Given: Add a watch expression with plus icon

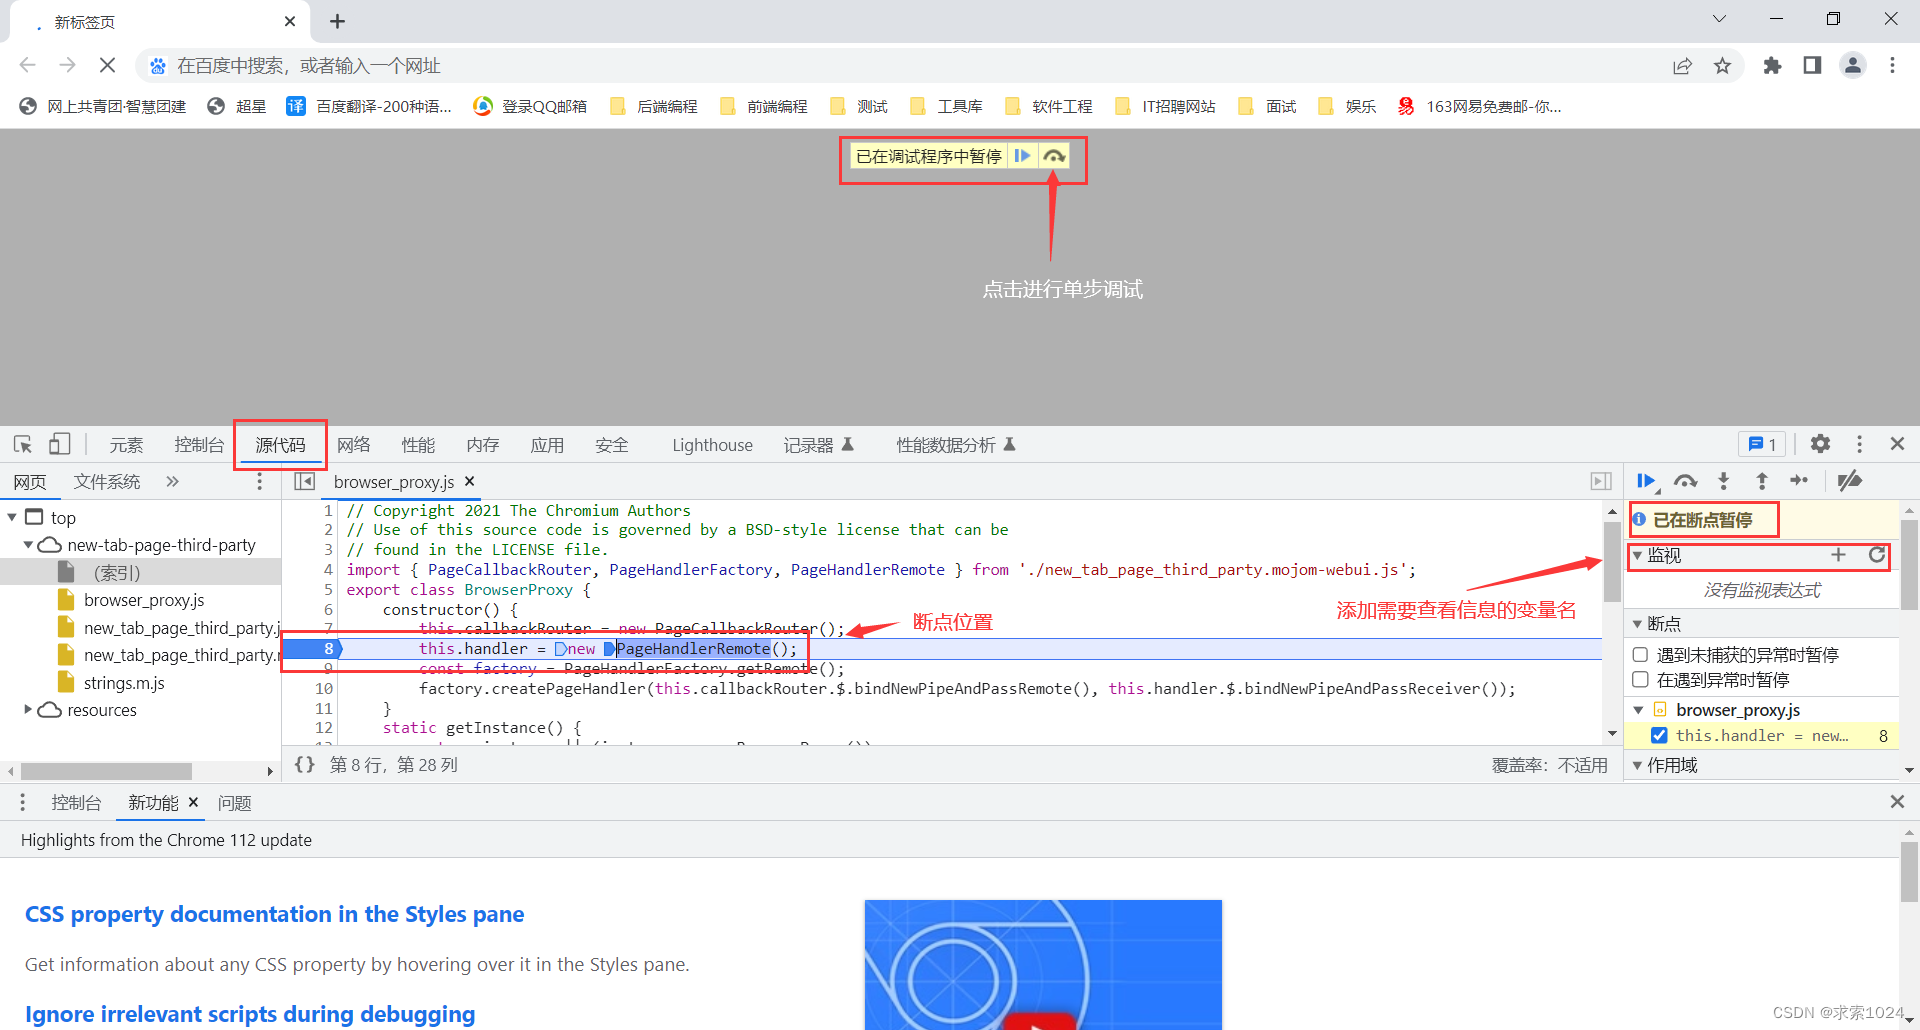Looking at the screenshot, I should point(1838,555).
